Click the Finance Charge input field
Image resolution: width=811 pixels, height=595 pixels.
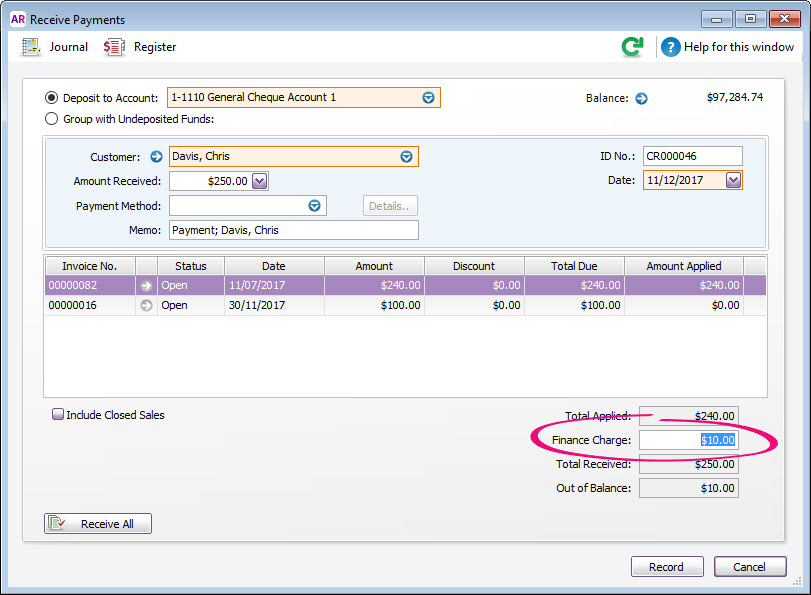tap(688, 440)
